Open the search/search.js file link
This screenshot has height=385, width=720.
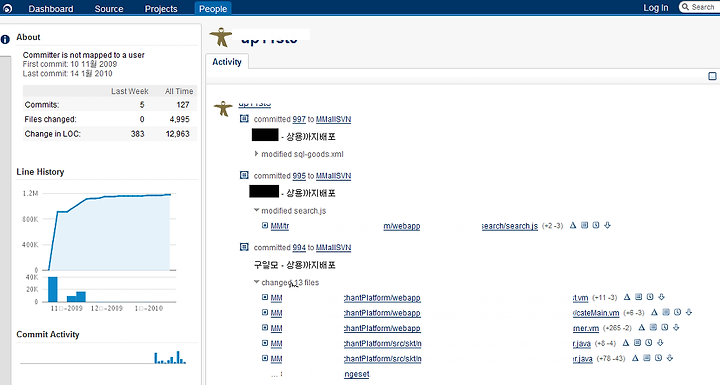pyautogui.click(x=509, y=226)
